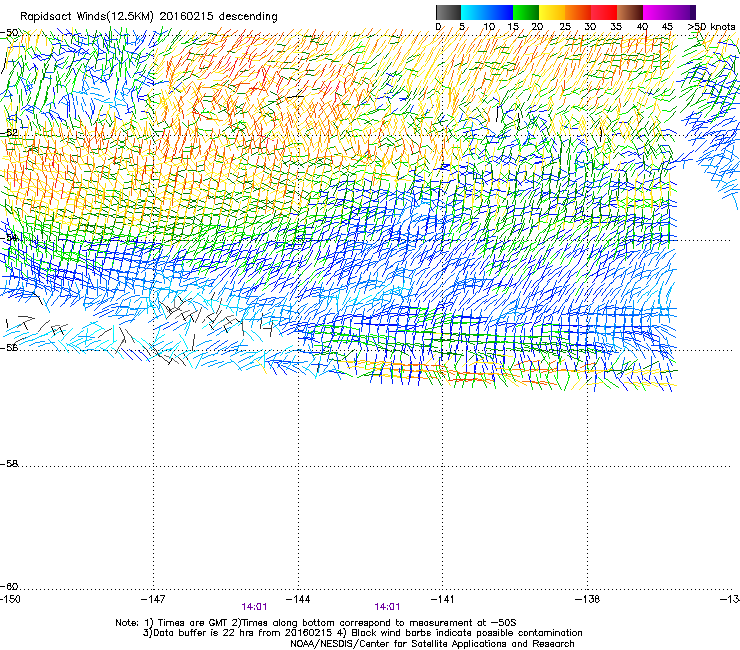
Task: Click the blue 10-15 knots legend color
Action: (500, 12)
